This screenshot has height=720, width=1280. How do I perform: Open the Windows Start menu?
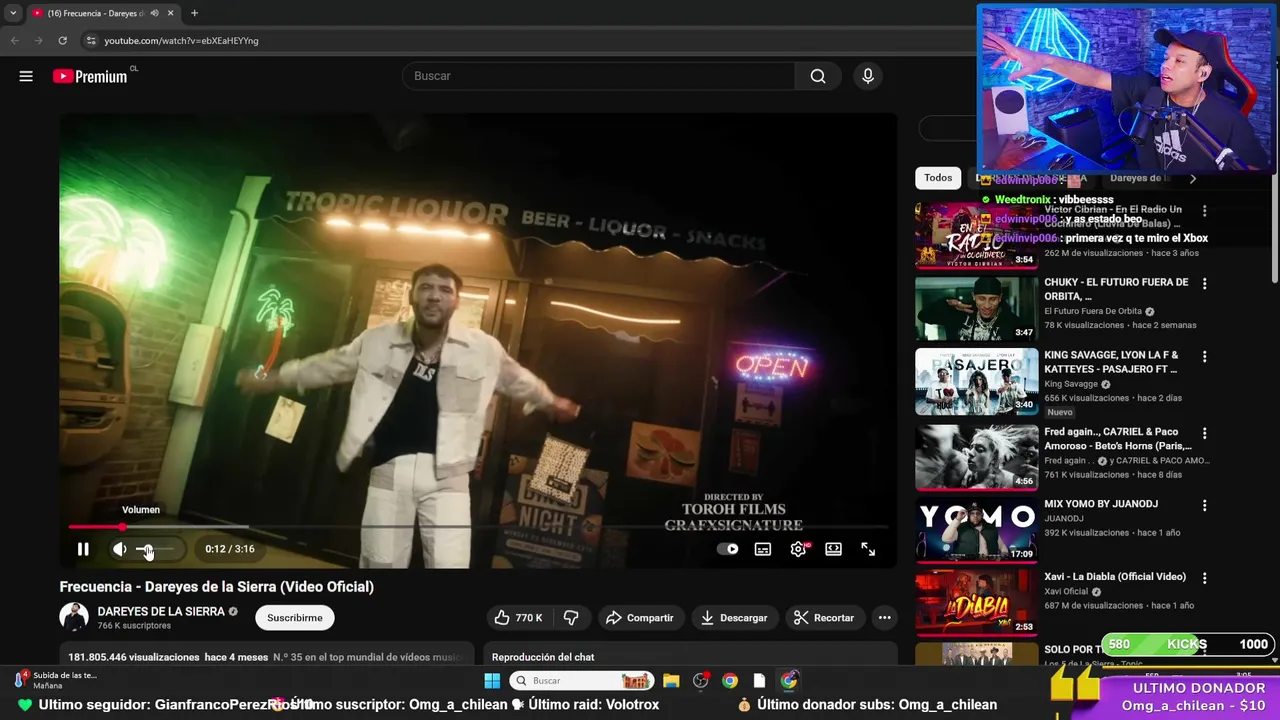click(x=492, y=681)
